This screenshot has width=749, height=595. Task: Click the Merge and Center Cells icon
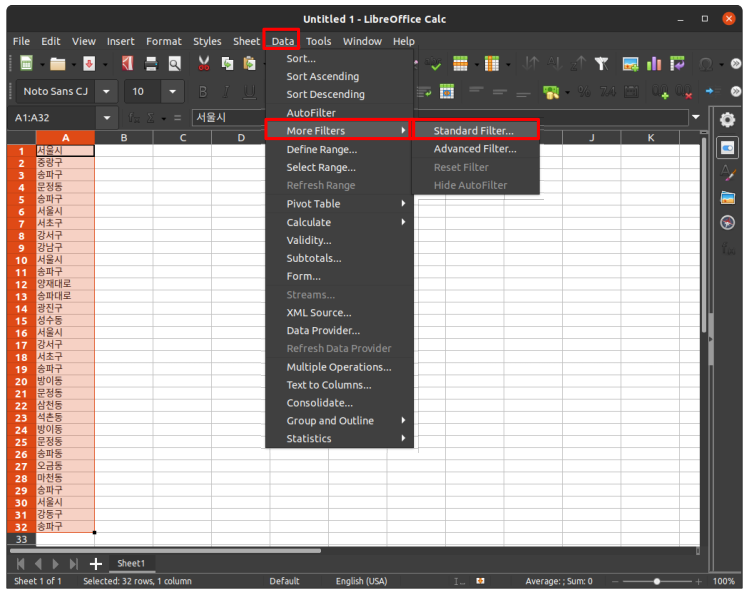pyautogui.click(x=447, y=91)
